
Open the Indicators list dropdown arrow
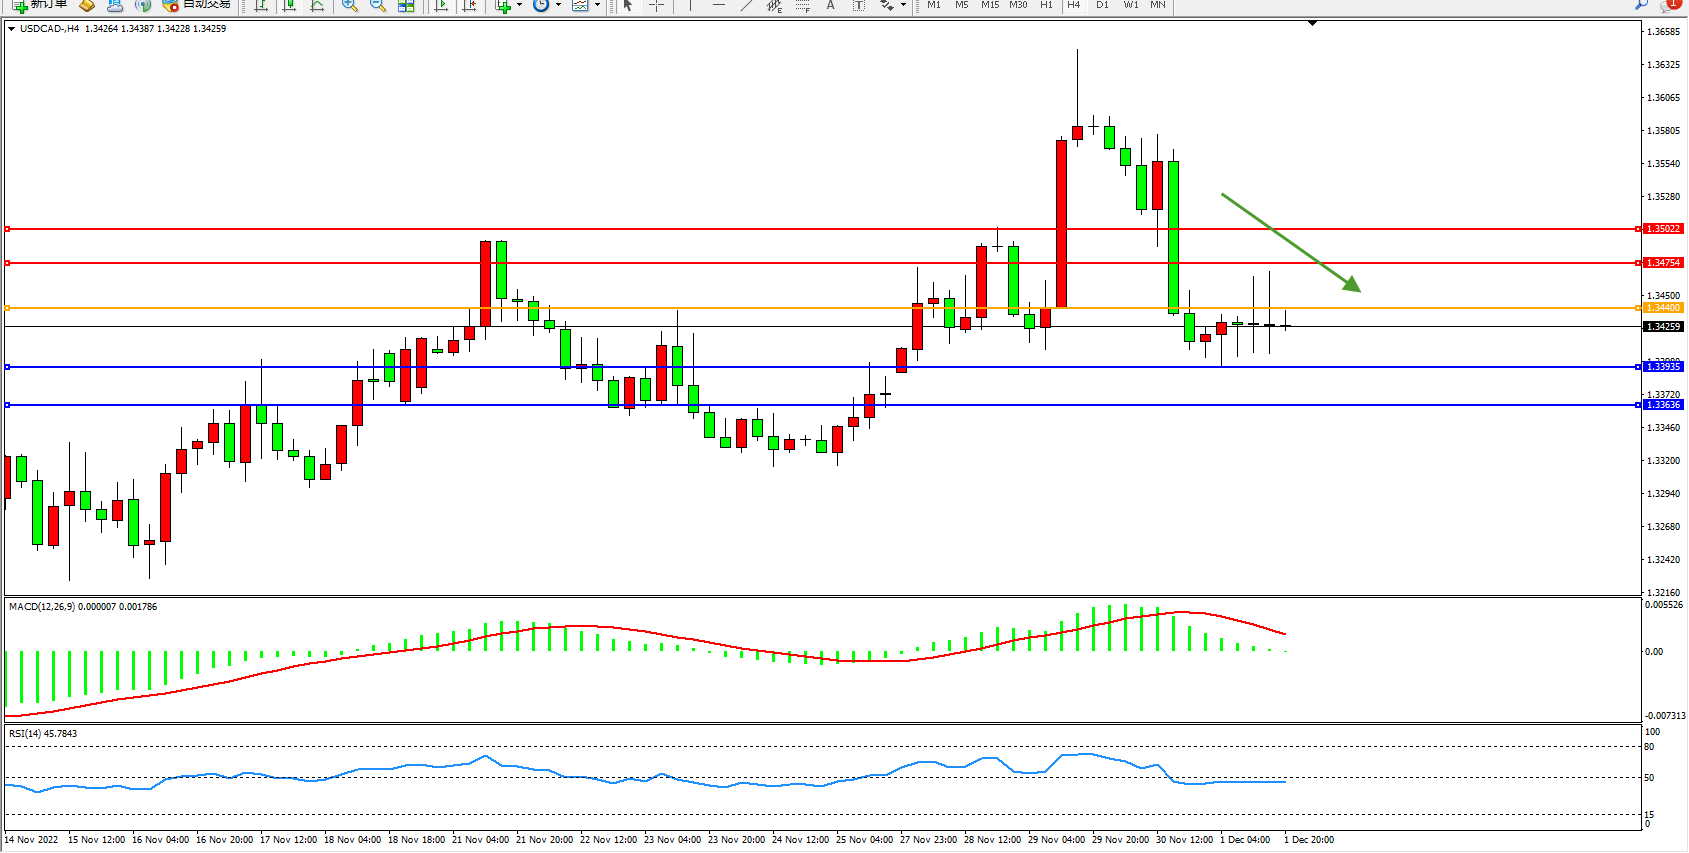click(519, 5)
